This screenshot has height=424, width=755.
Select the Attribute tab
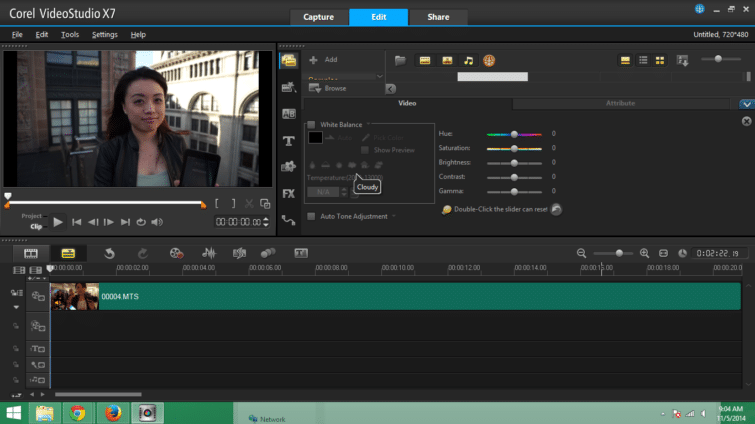tap(620, 103)
